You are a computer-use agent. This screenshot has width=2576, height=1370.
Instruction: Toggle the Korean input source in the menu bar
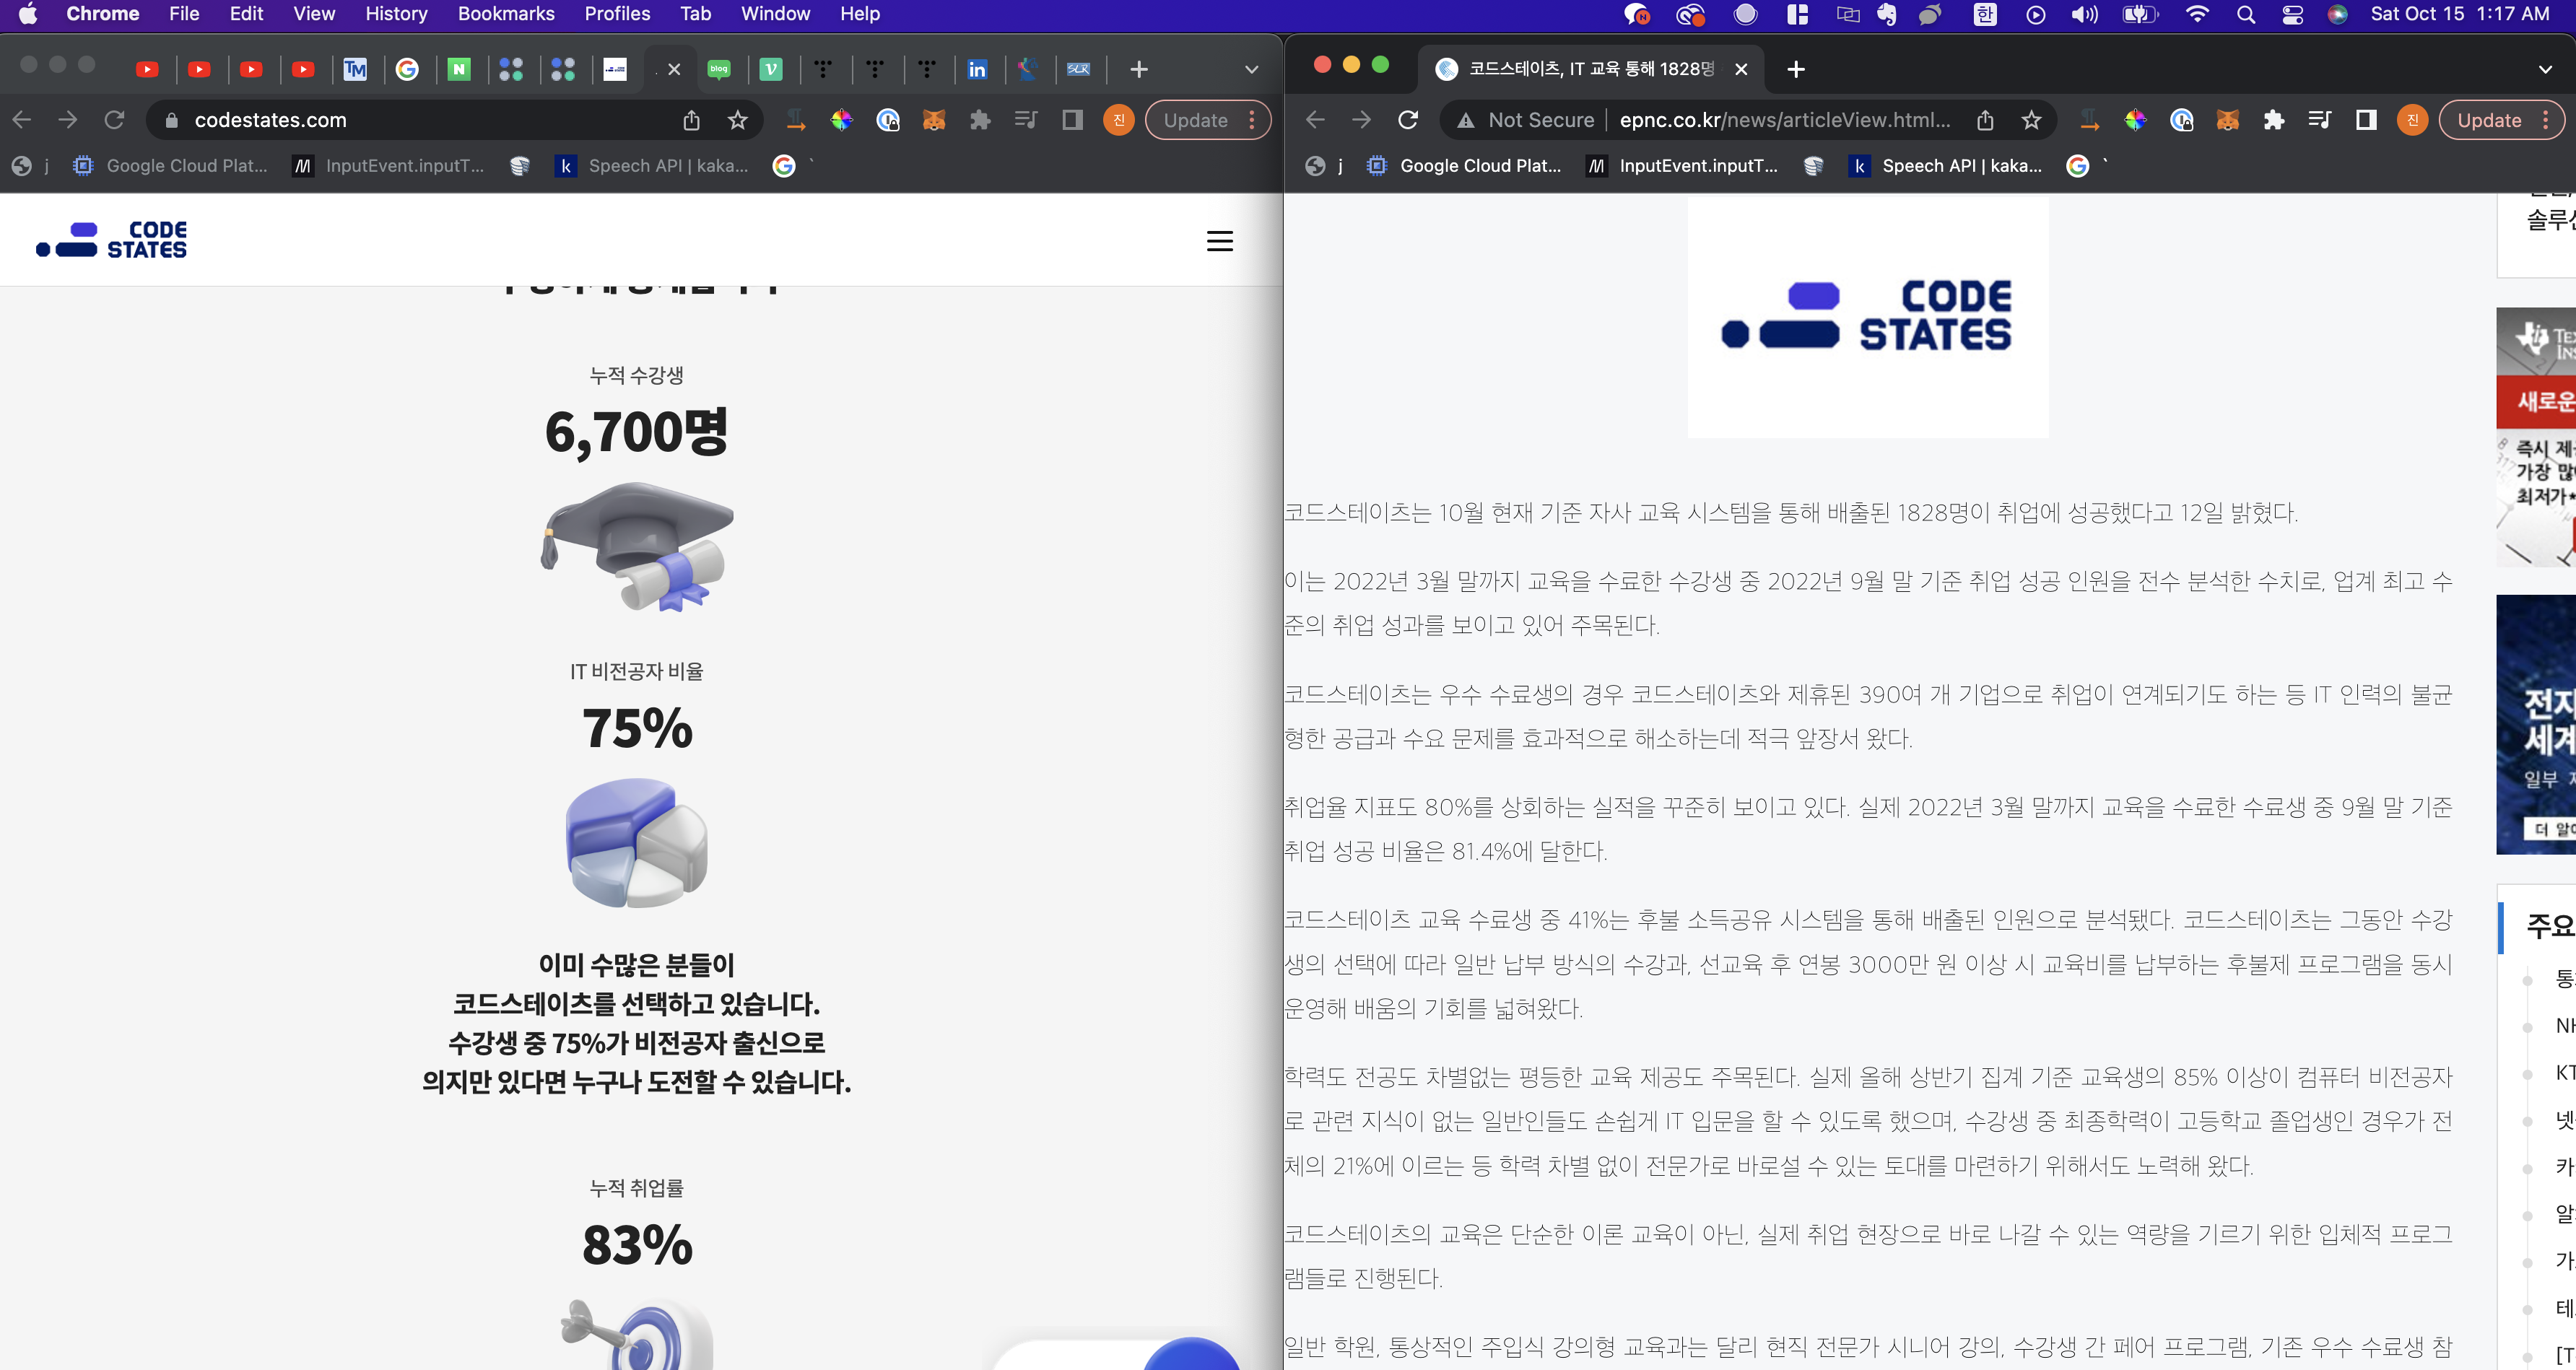tap(1985, 14)
